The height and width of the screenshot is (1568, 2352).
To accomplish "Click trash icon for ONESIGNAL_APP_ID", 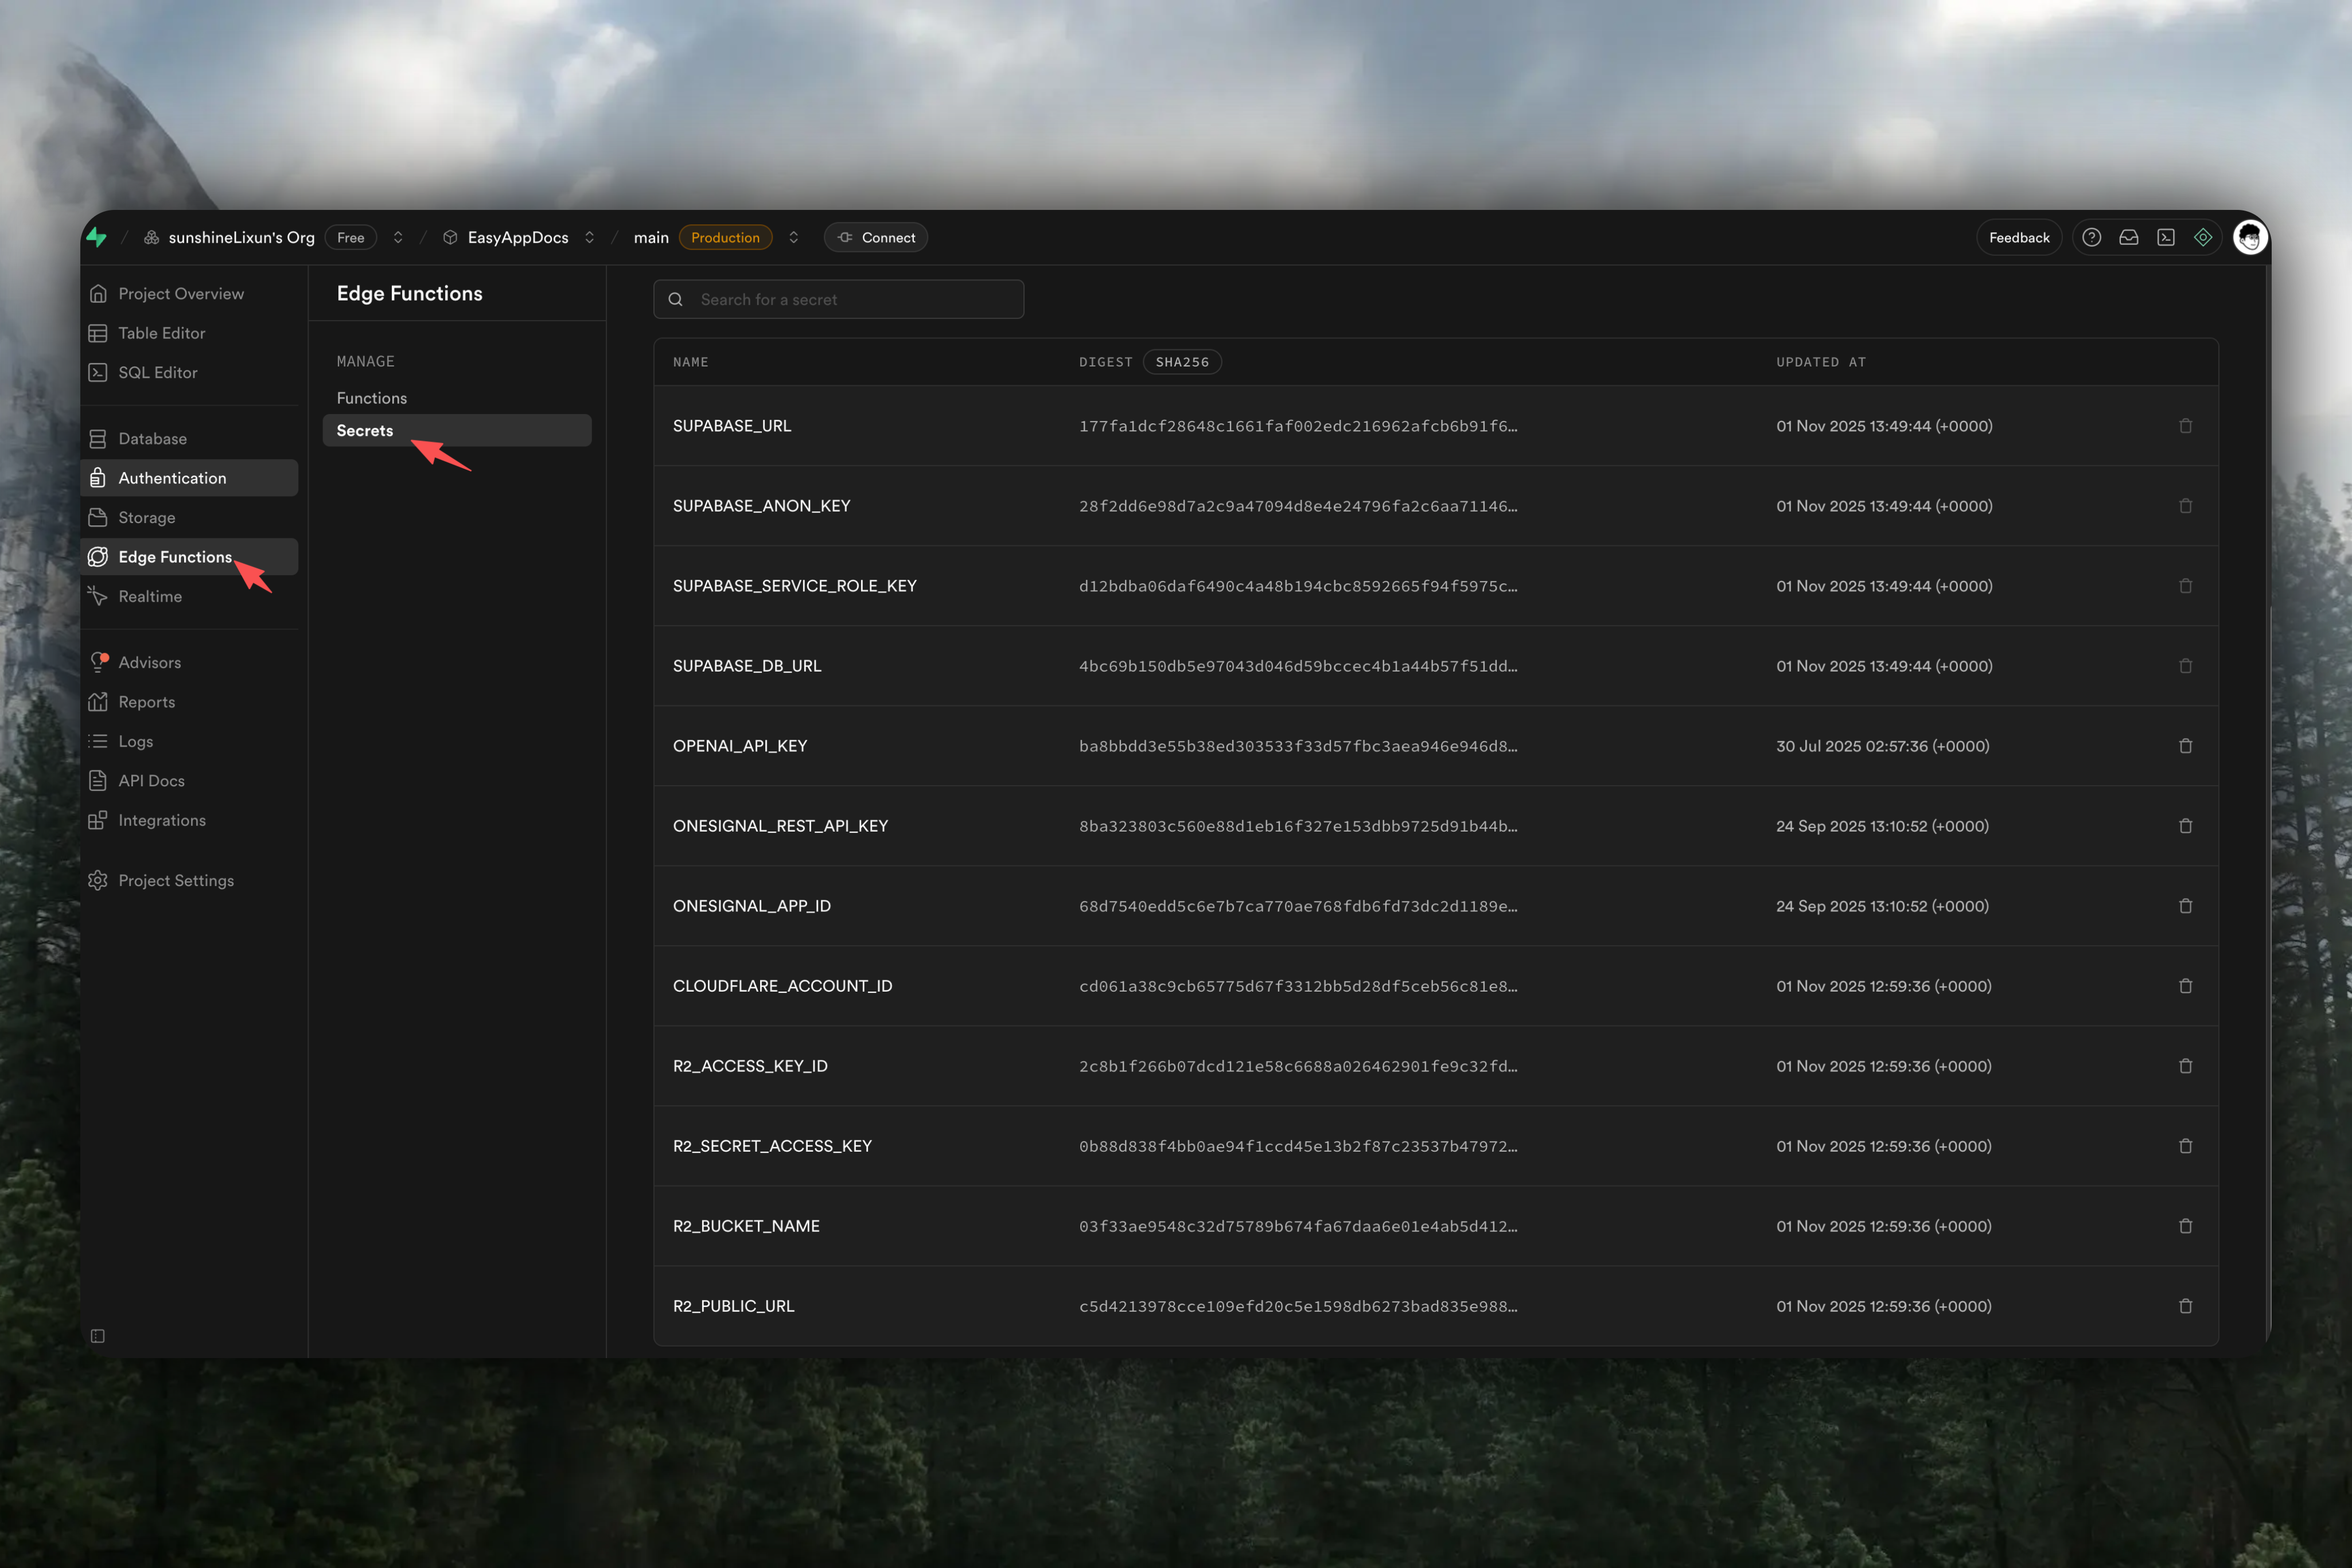I will coord(2185,906).
